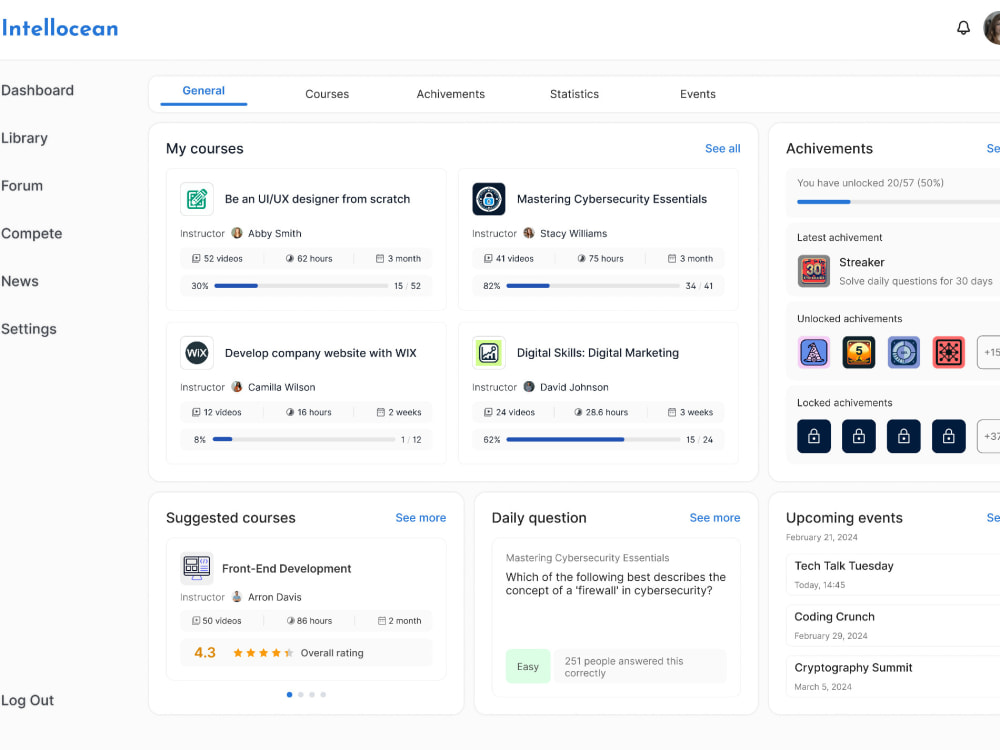Click the Develop company website with WIX title
Viewport: 1000px width, 750px height.
click(320, 353)
